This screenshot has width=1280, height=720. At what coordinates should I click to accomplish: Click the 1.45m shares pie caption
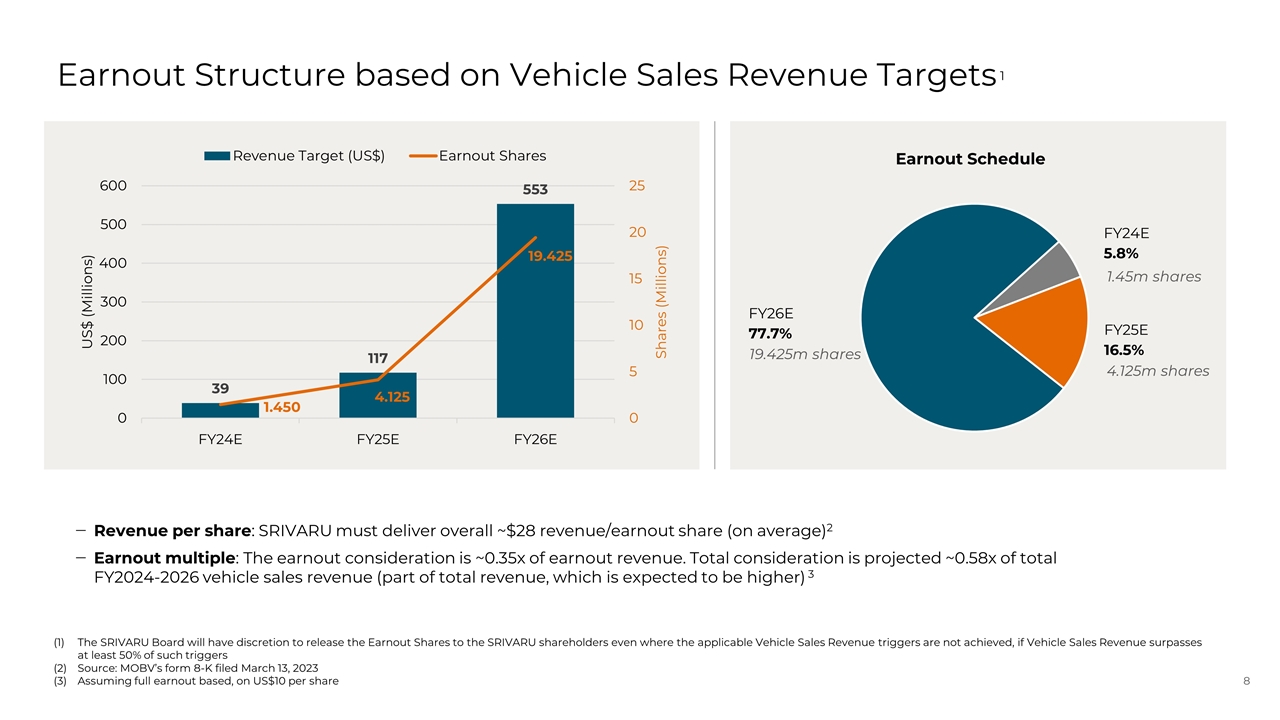[x=1153, y=276]
